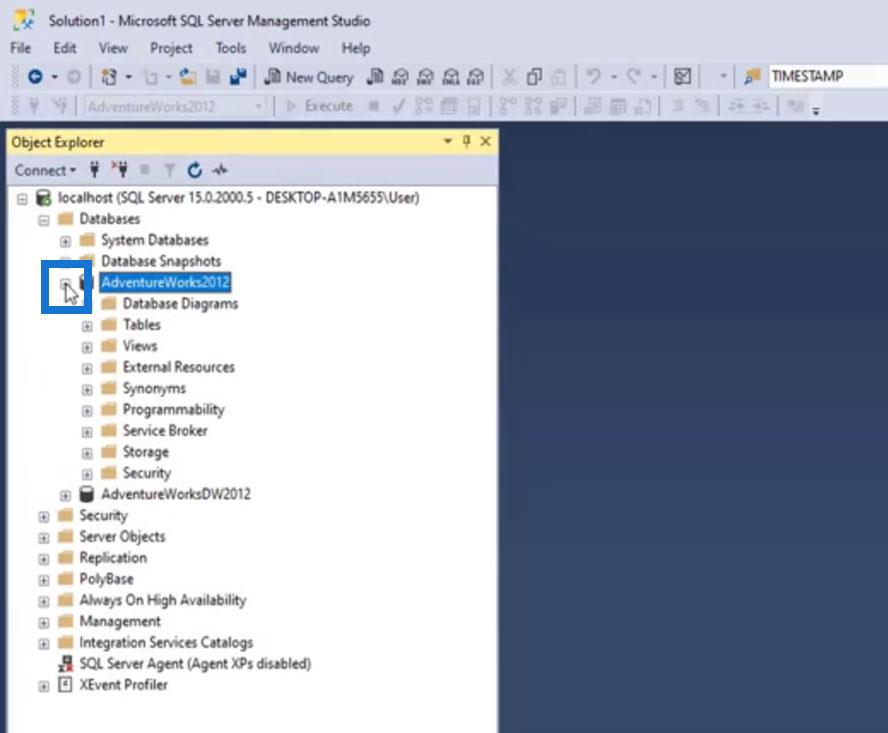Click the Filter funnel icon in Object Explorer
Image resolution: width=888 pixels, height=733 pixels.
pyautogui.click(x=169, y=170)
